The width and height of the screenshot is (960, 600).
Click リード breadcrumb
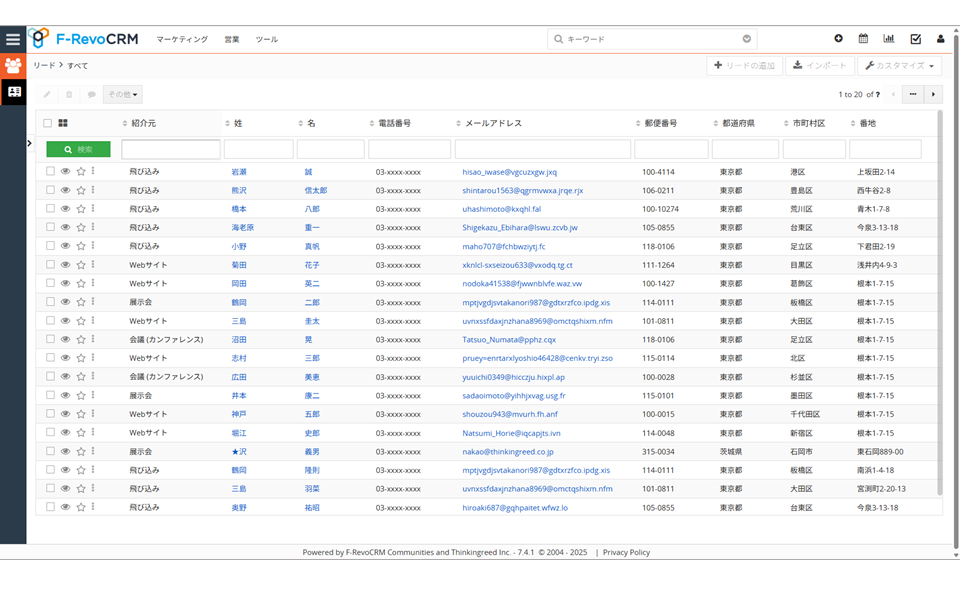[44, 66]
